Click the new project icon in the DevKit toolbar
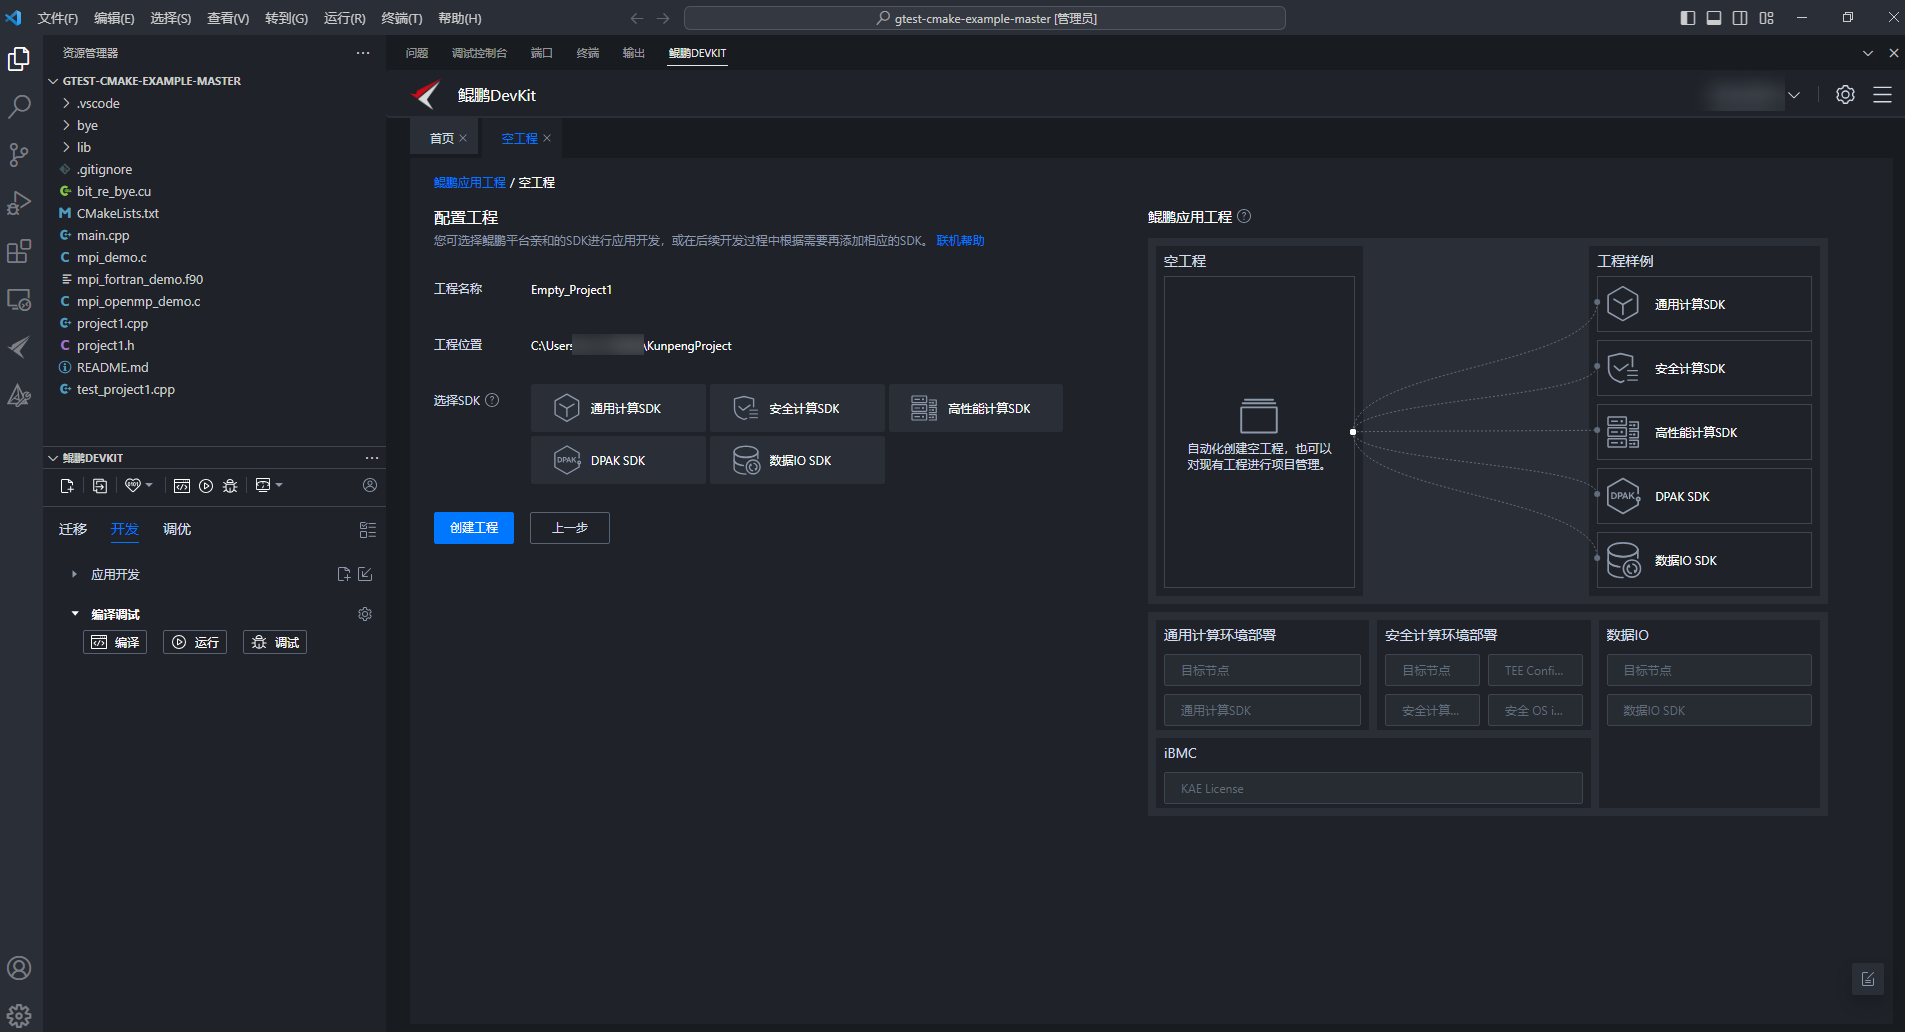The width and height of the screenshot is (1905, 1032). click(x=67, y=486)
